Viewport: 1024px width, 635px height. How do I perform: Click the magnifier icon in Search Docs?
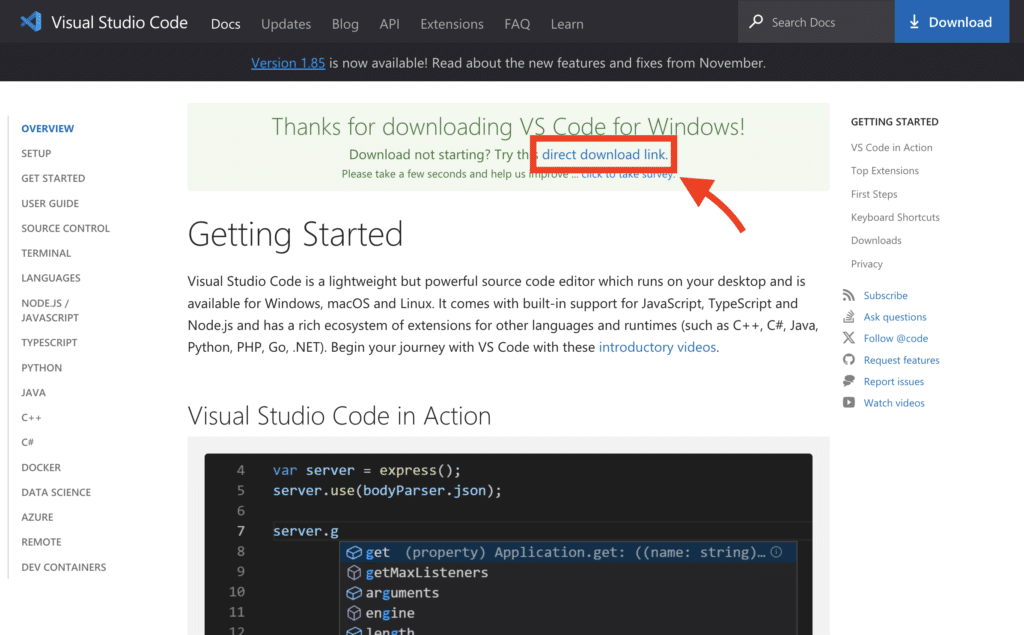point(756,21)
